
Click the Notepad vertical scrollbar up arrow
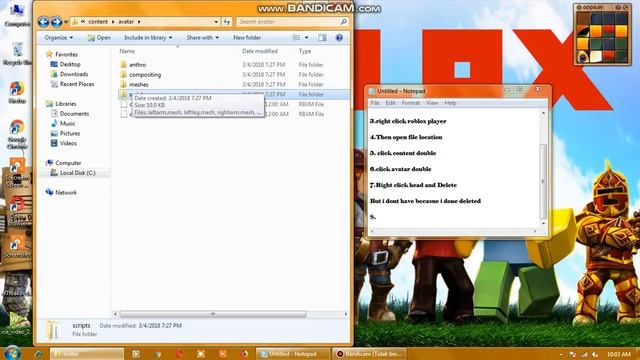tap(543, 113)
